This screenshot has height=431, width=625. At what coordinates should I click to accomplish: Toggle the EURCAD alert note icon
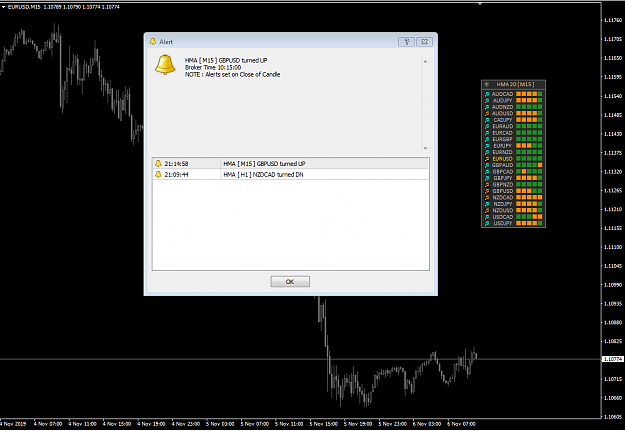pyautogui.click(x=487, y=133)
